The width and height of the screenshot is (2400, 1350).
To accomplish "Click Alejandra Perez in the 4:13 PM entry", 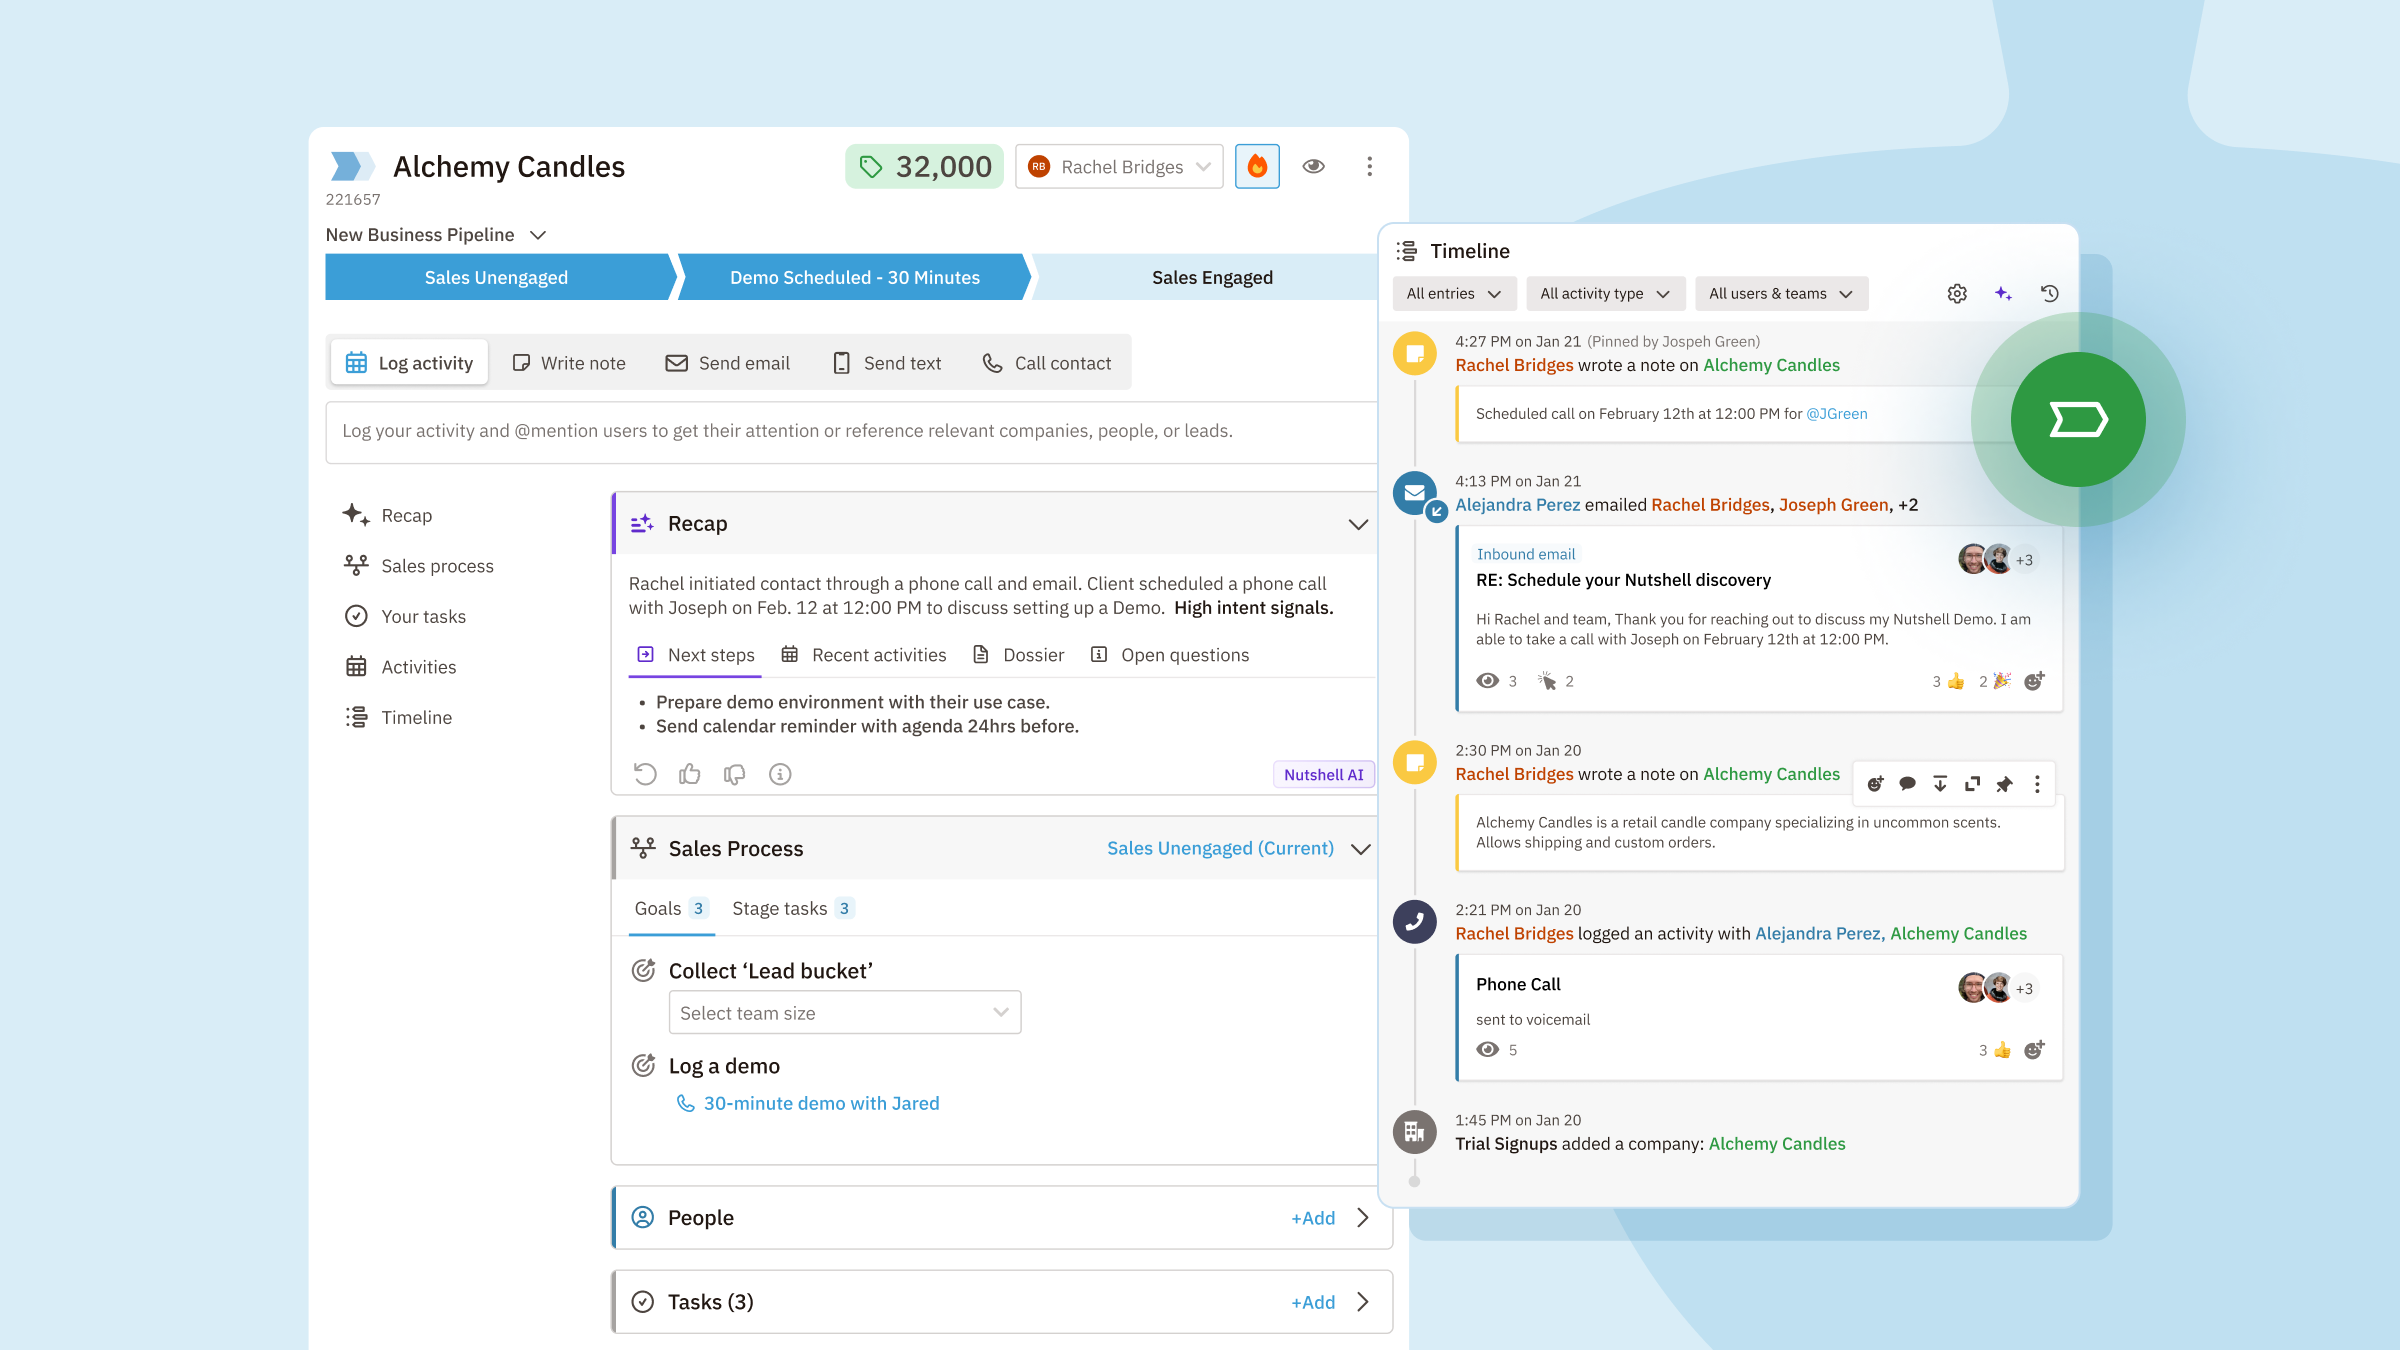I will tap(1517, 505).
